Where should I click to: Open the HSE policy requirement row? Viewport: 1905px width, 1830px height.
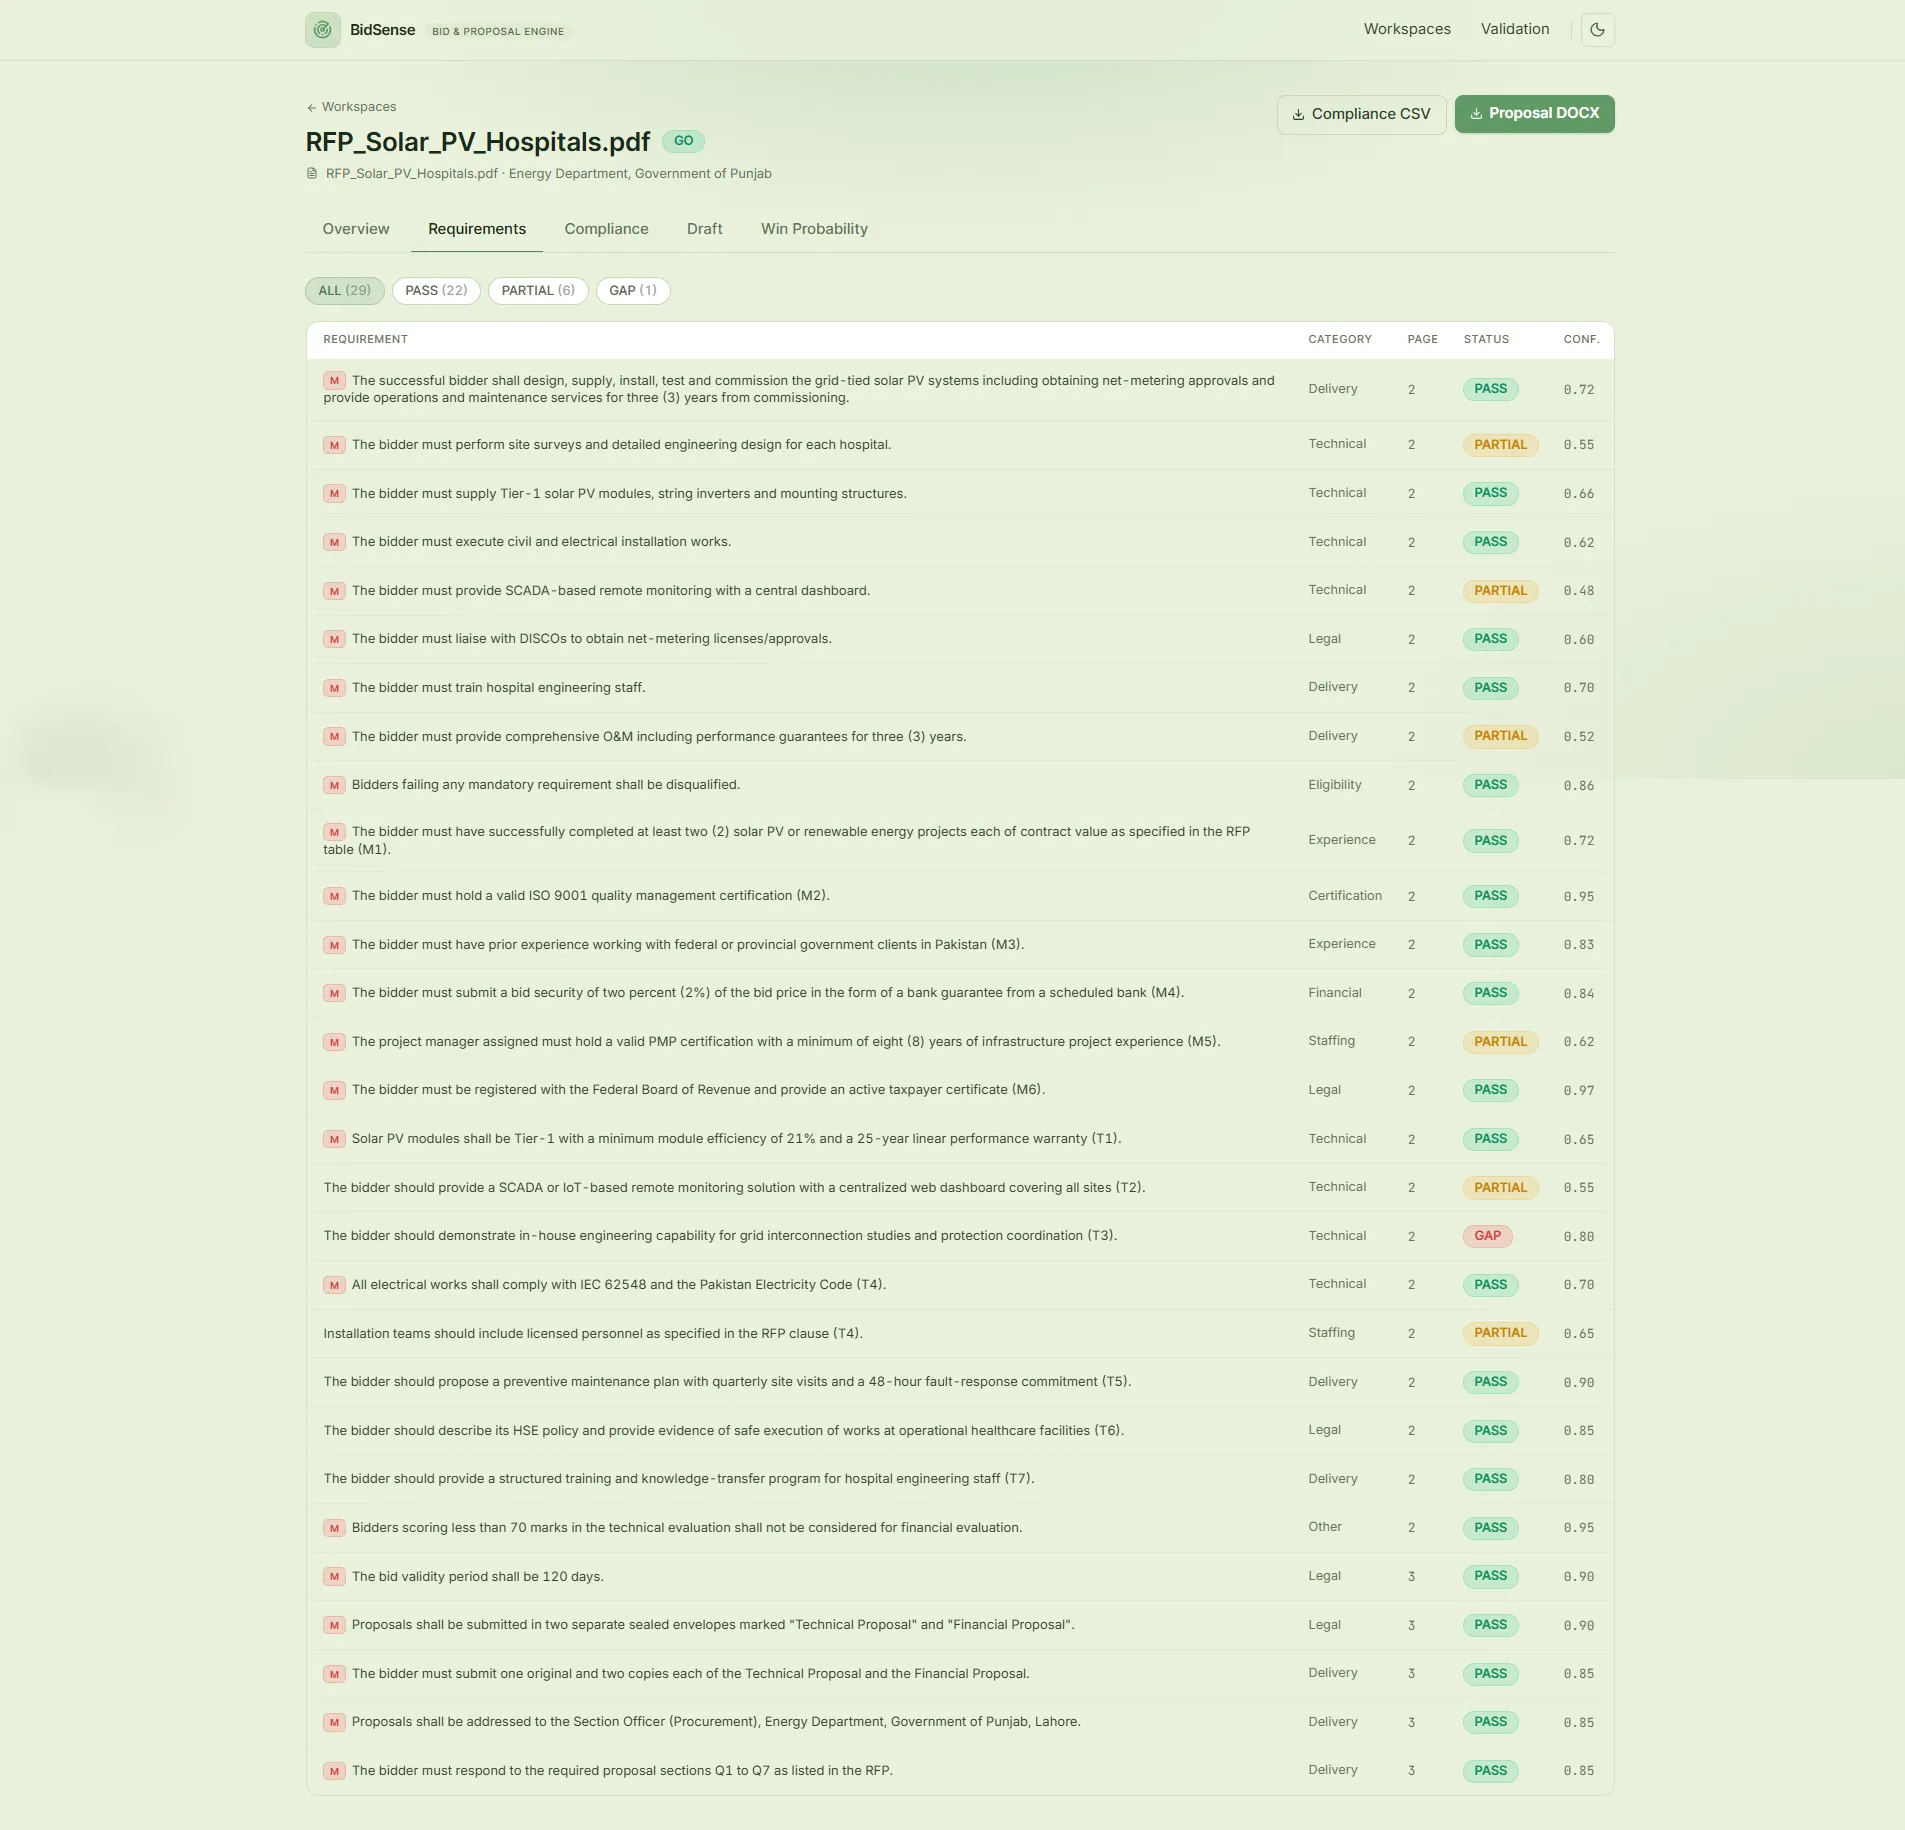(959, 1431)
